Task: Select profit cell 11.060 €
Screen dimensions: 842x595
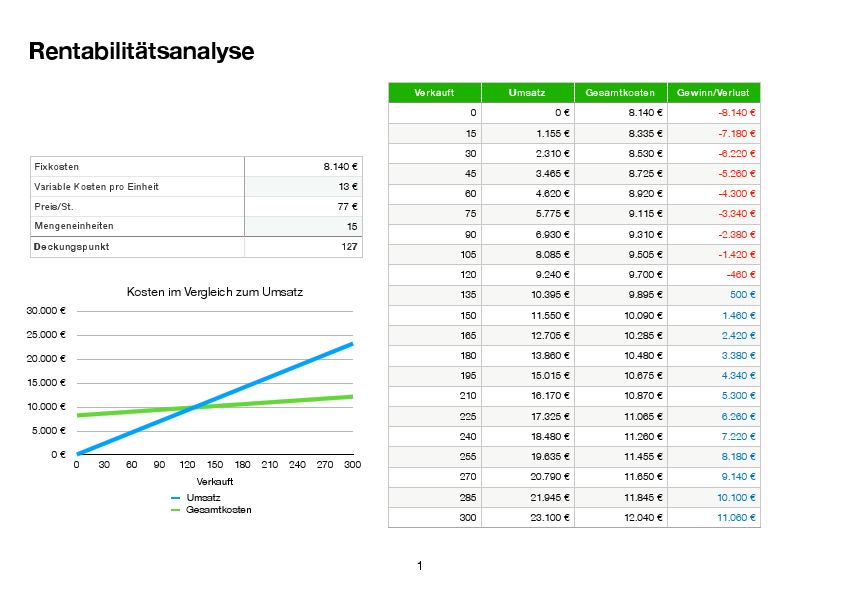Action: tap(714, 518)
